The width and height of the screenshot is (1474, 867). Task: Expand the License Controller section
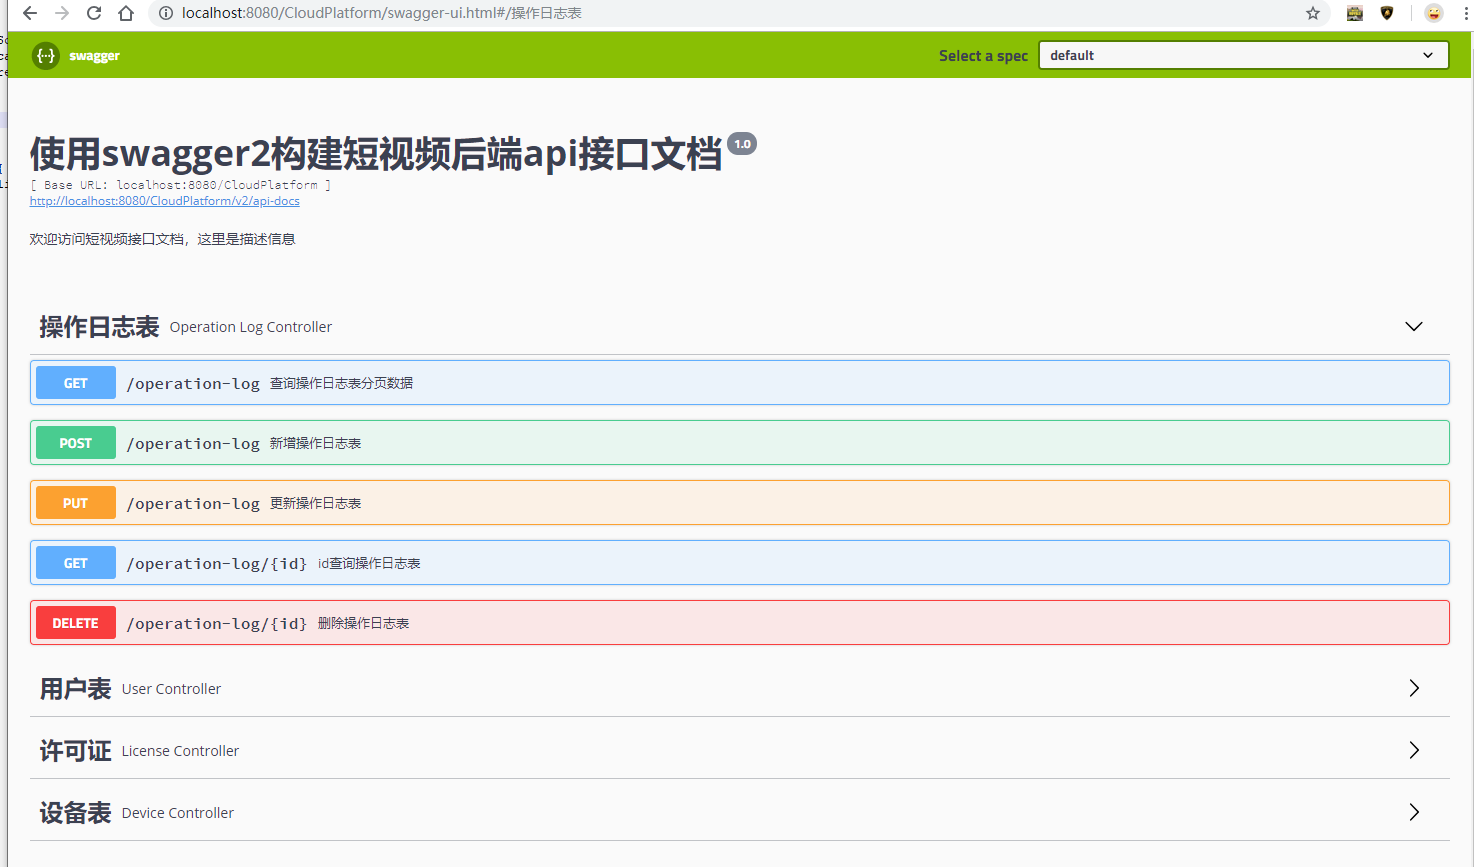pyautogui.click(x=1413, y=750)
